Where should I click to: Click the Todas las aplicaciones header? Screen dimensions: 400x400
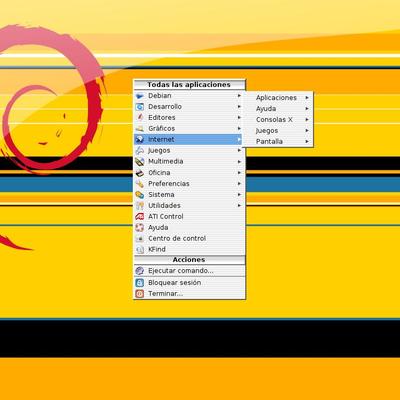pos(189,85)
